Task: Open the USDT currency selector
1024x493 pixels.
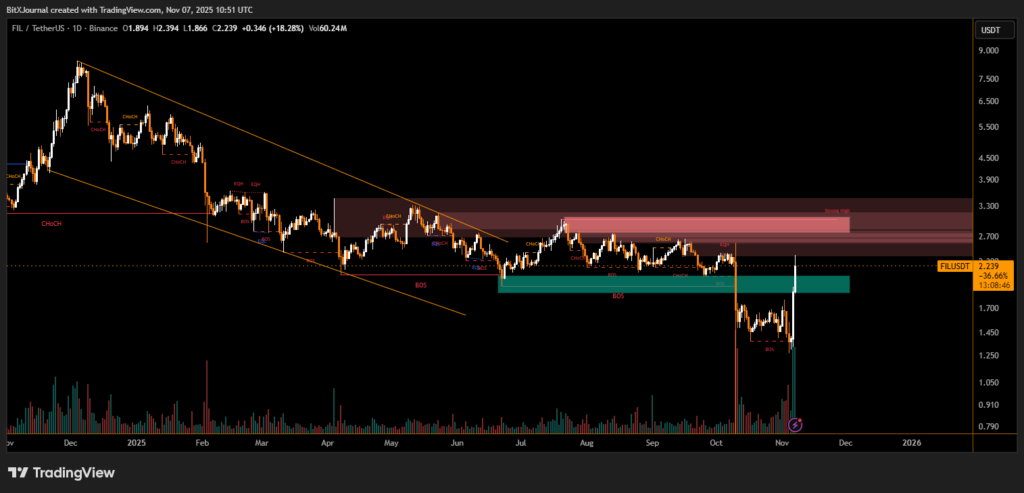Action: pyautogui.click(x=990, y=30)
